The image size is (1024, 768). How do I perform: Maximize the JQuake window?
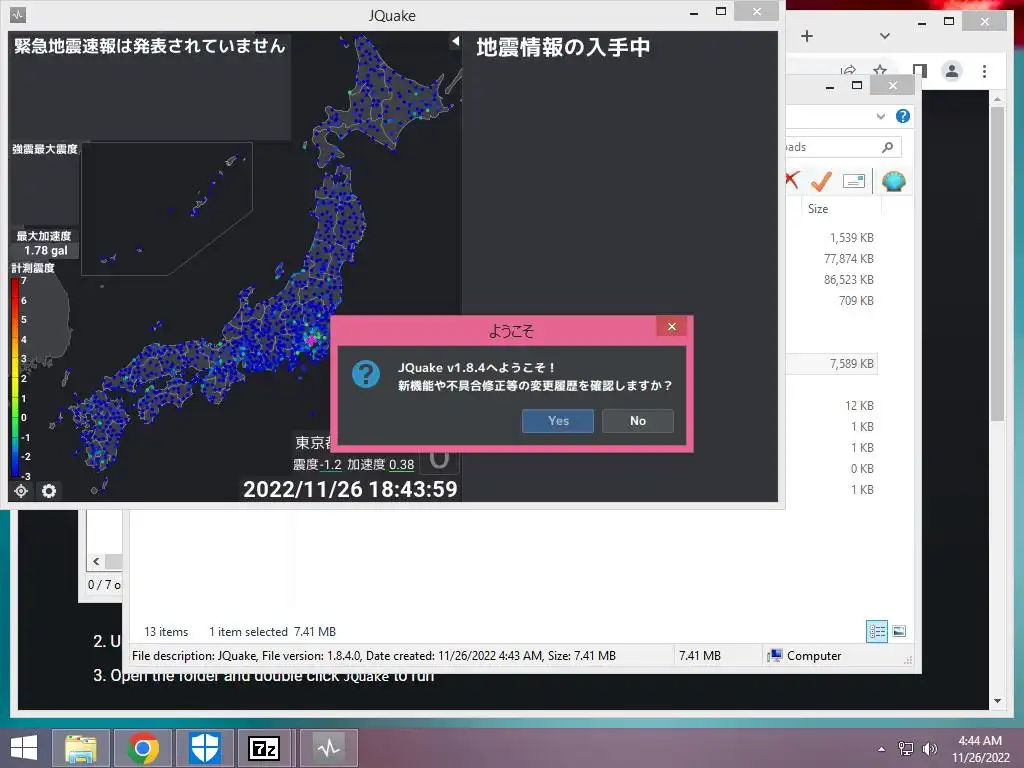[x=721, y=11]
